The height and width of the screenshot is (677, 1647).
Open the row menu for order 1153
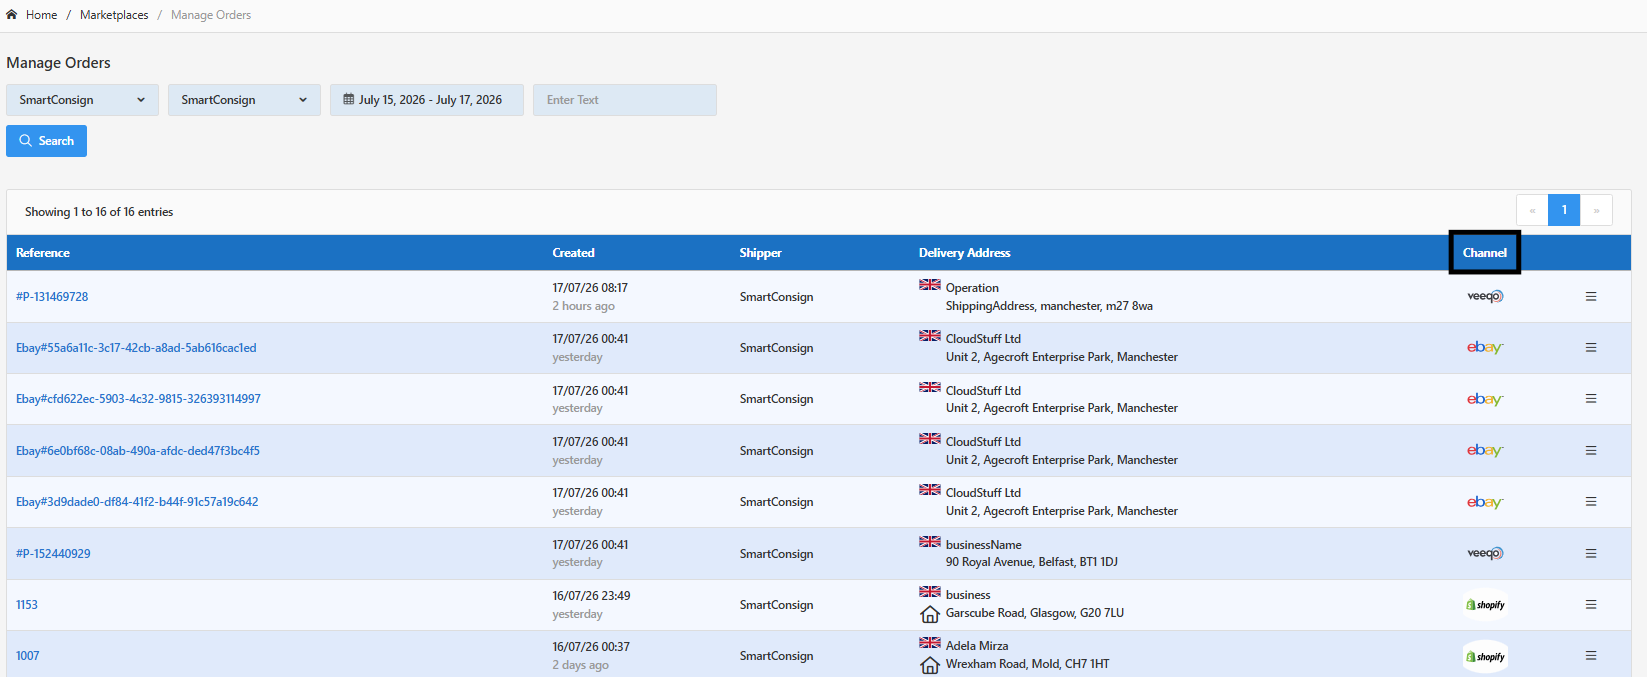coord(1591,605)
